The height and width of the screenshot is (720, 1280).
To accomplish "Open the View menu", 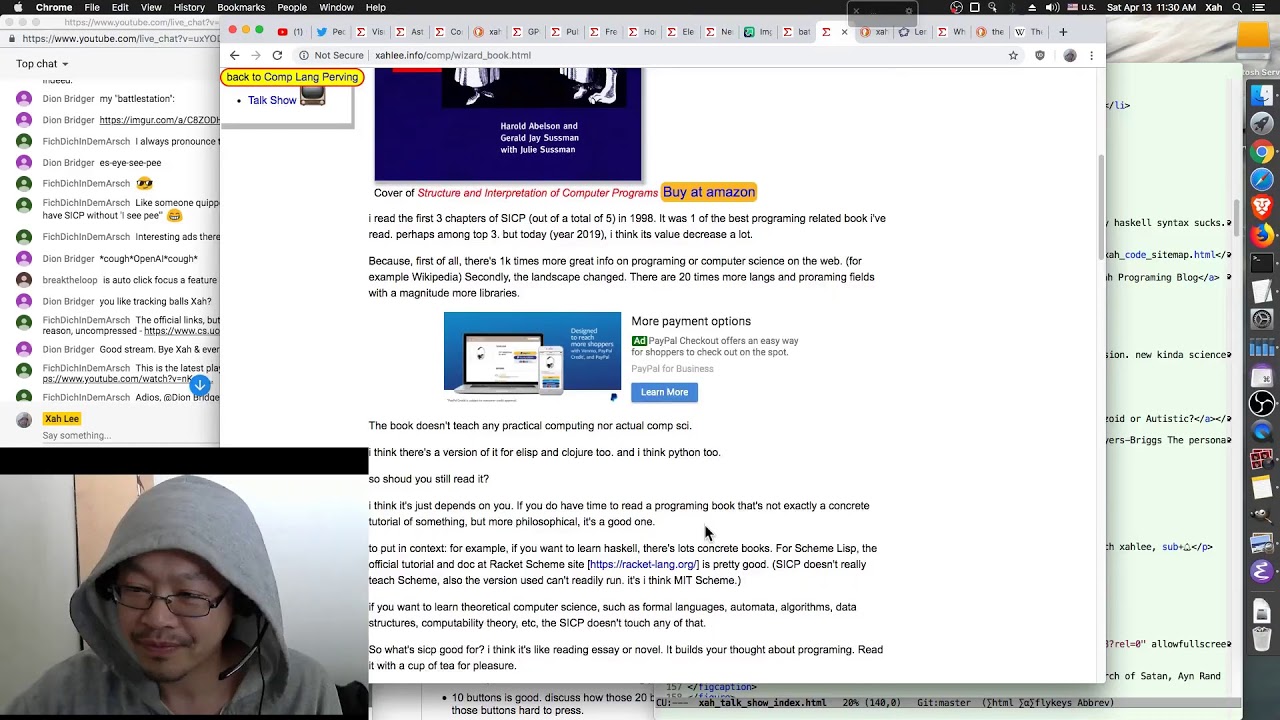I will click(x=151, y=8).
